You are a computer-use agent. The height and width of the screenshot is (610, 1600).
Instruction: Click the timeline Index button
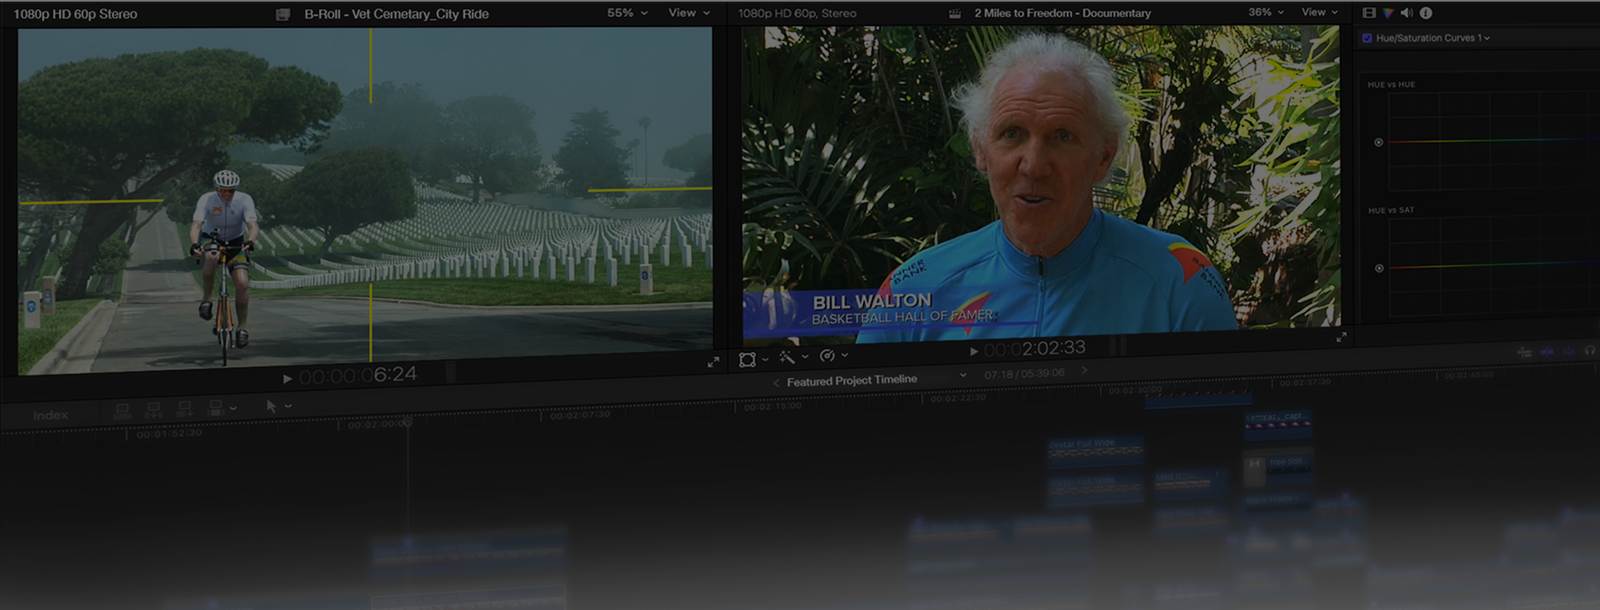pyautogui.click(x=50, y=415)
